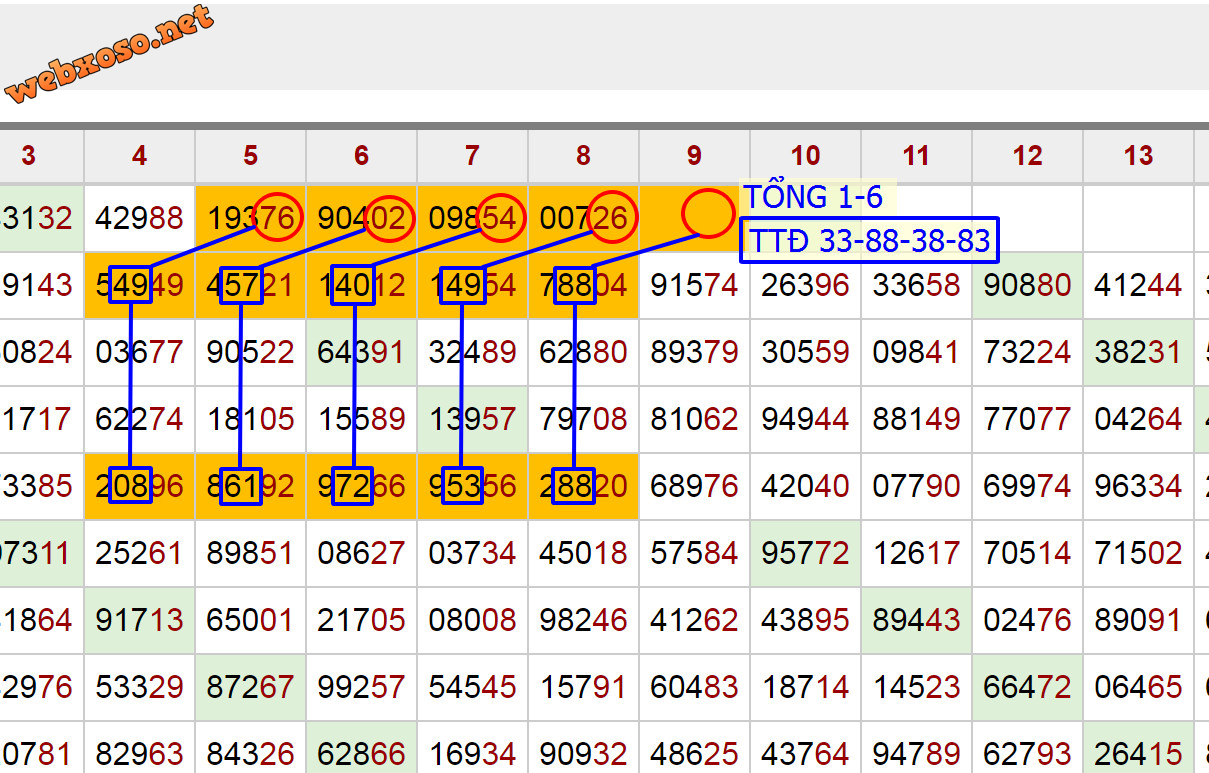Click the orange cell showing 78804
Image resolution: width=1209 pixels, height=773 pixels.
[x=583, y=285]
